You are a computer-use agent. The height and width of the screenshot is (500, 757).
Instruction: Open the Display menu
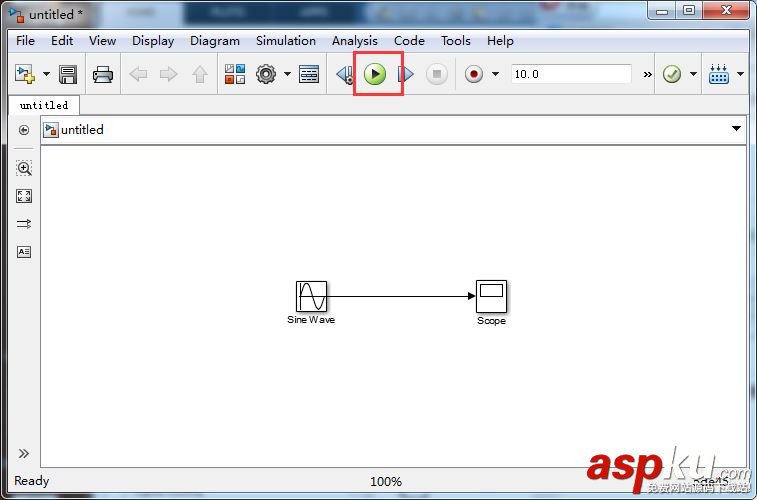153,42
